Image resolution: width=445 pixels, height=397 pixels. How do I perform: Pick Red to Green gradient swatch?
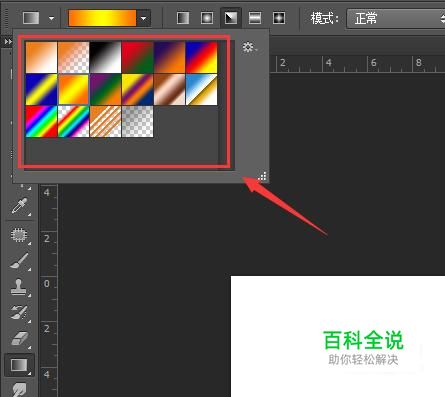pyautogui.click(x=137, y=57)
